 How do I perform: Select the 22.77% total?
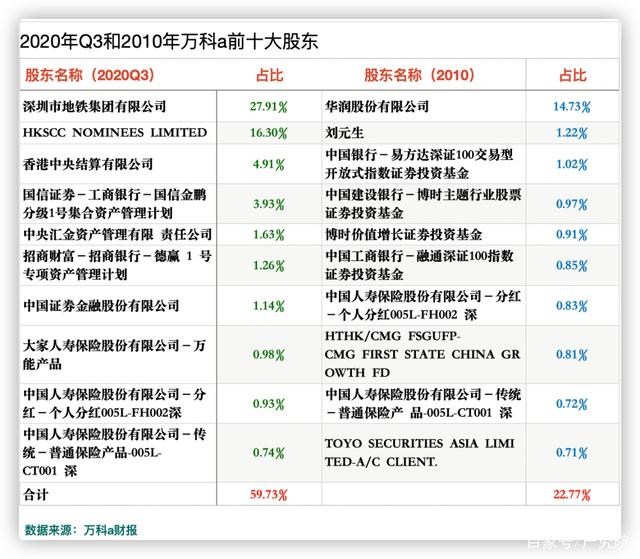pos(571,495)
